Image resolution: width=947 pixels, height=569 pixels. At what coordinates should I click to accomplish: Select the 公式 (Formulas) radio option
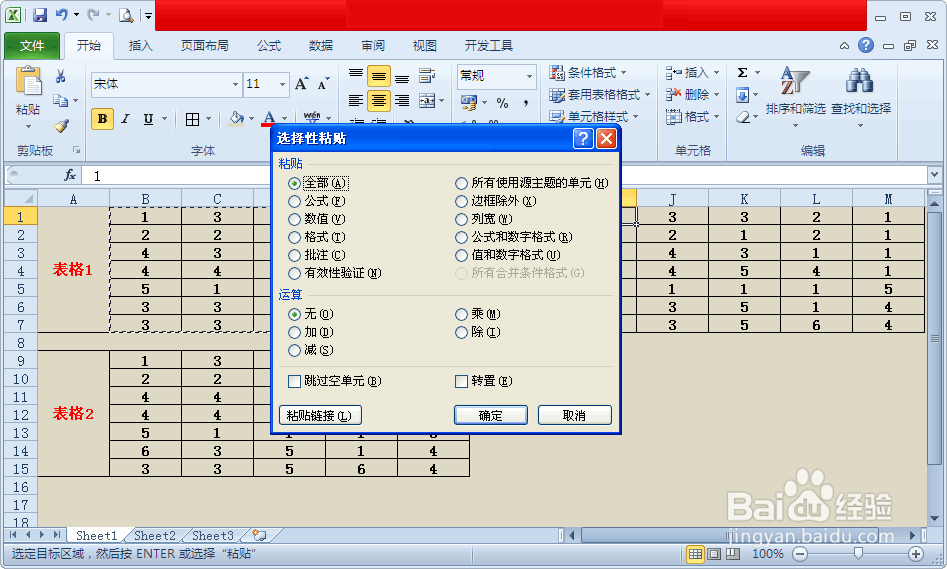pos(294,201)
